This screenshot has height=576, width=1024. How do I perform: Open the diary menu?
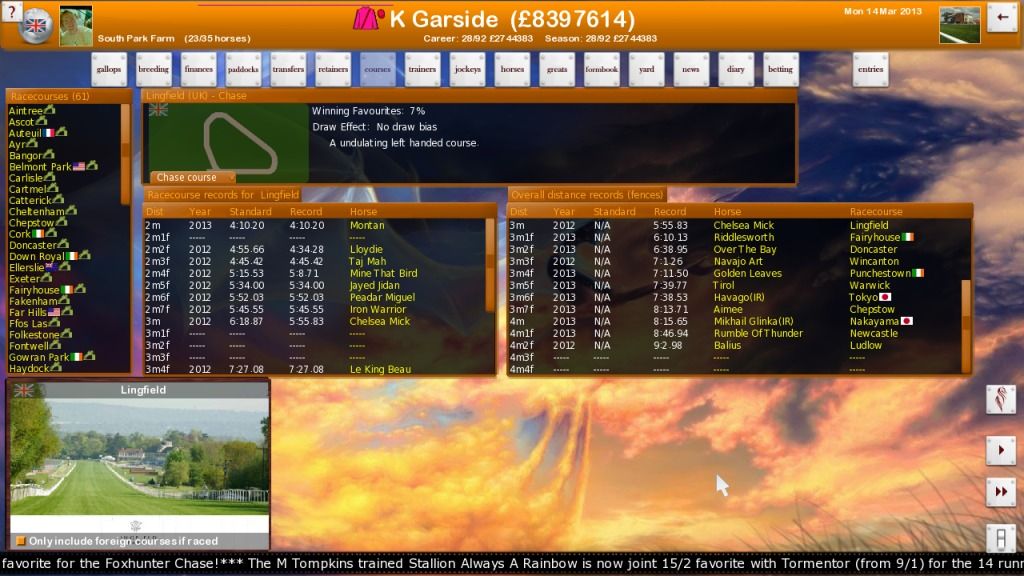tap(736, 69)
